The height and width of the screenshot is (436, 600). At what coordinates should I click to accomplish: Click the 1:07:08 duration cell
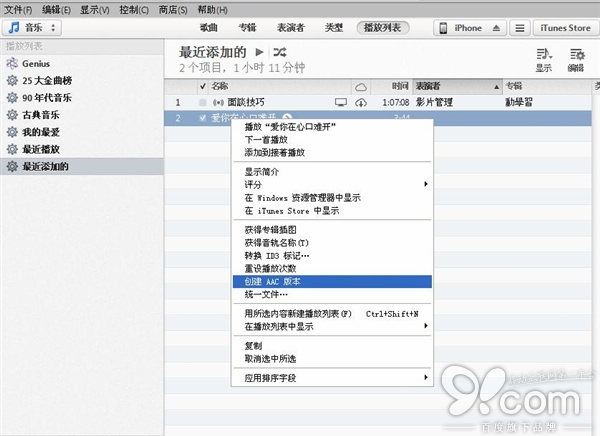[396, 102]
